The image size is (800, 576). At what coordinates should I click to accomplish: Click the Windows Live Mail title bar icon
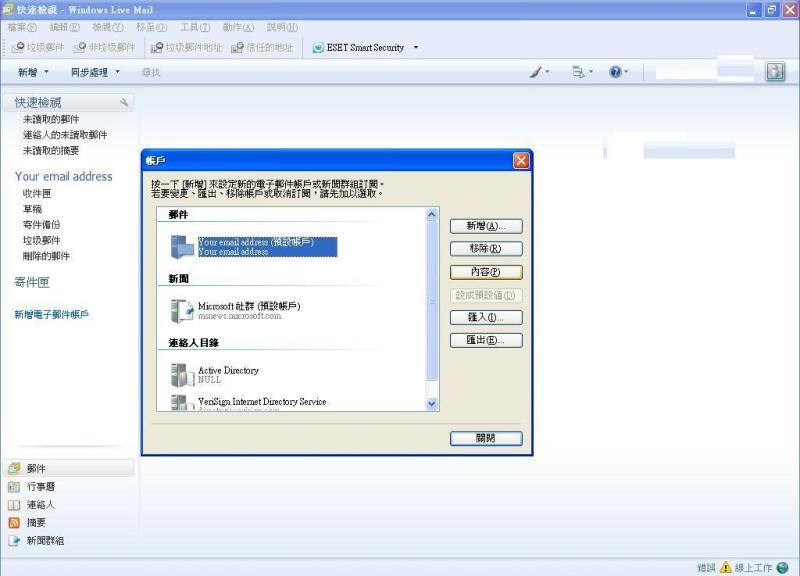pos(8,10)
